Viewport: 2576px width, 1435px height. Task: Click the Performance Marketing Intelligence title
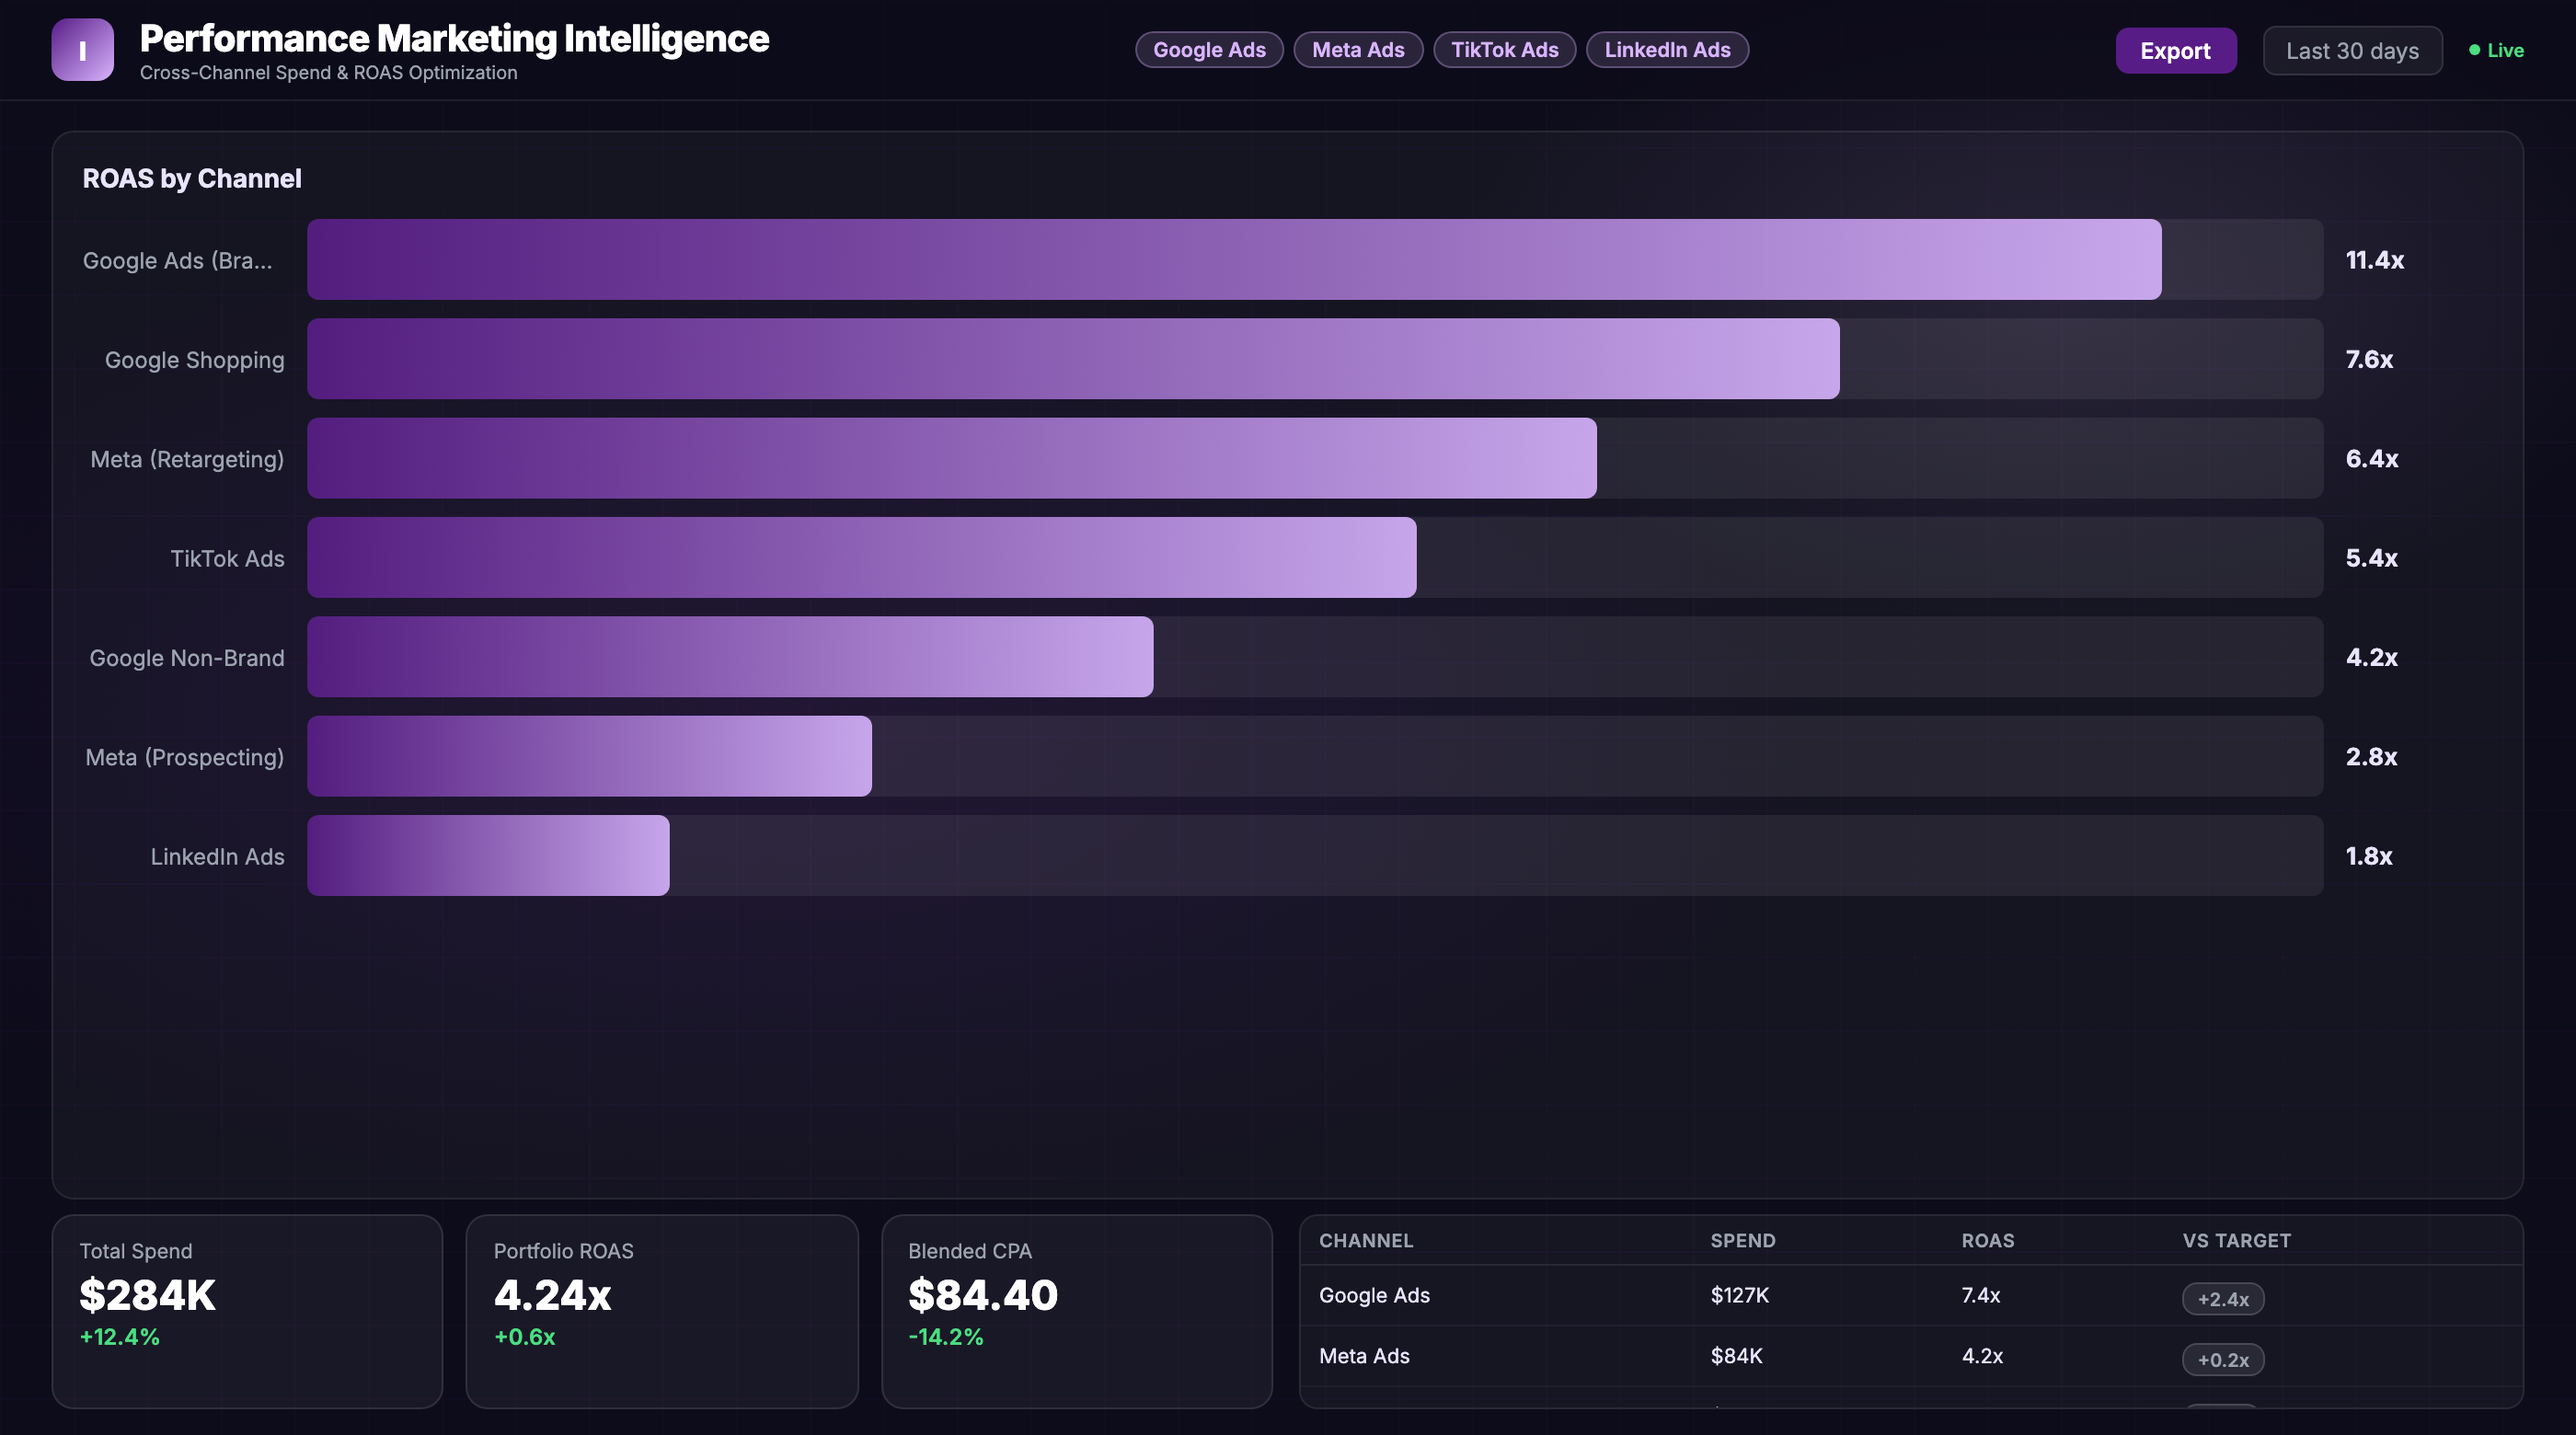pyautogui.click(x=454, y=39)
